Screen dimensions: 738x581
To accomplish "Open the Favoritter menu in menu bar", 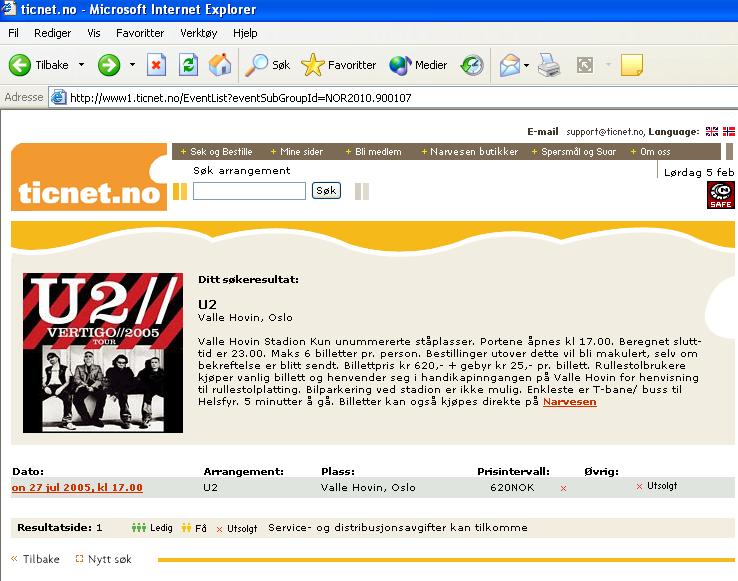I will [140, 33].
